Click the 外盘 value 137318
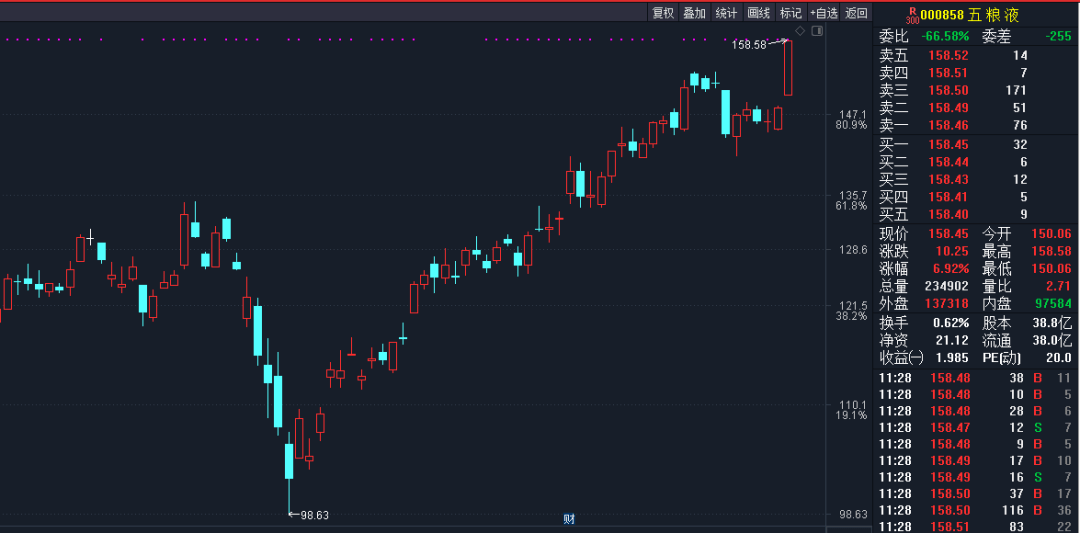The height and width of the screenshot is (533, 1080). tap(946, 303)
